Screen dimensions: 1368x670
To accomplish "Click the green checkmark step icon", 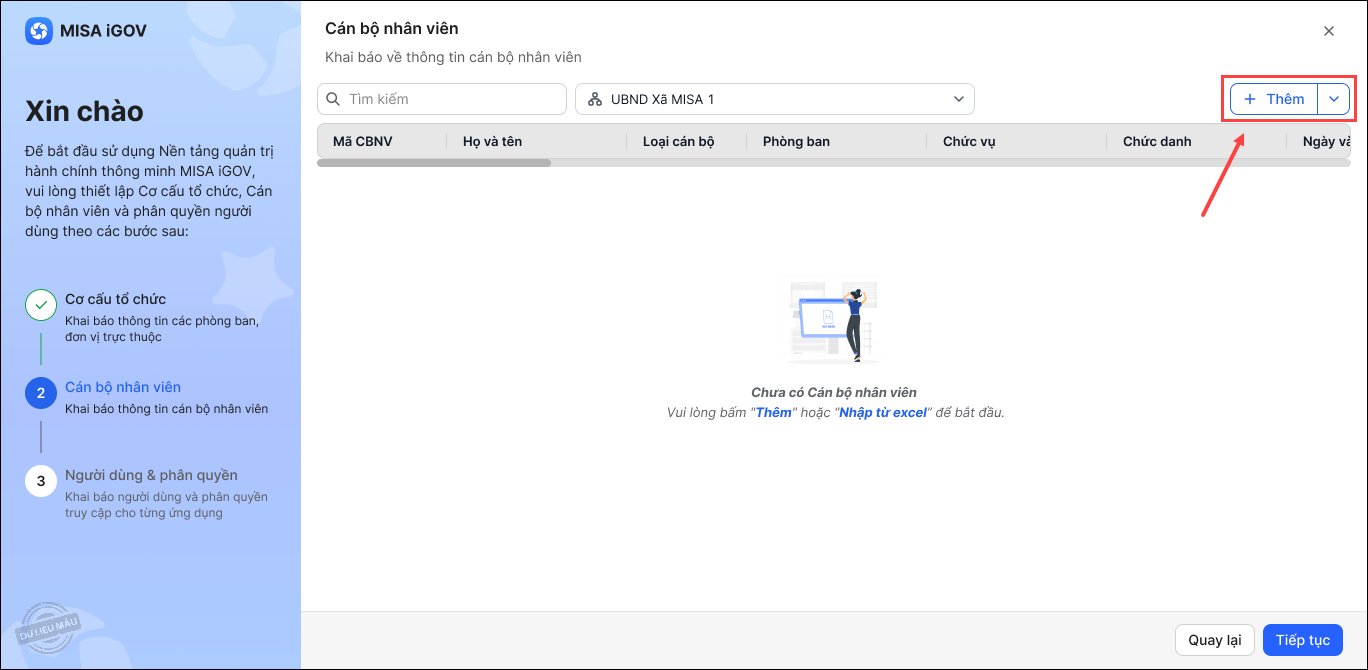I will click(41, 305).
